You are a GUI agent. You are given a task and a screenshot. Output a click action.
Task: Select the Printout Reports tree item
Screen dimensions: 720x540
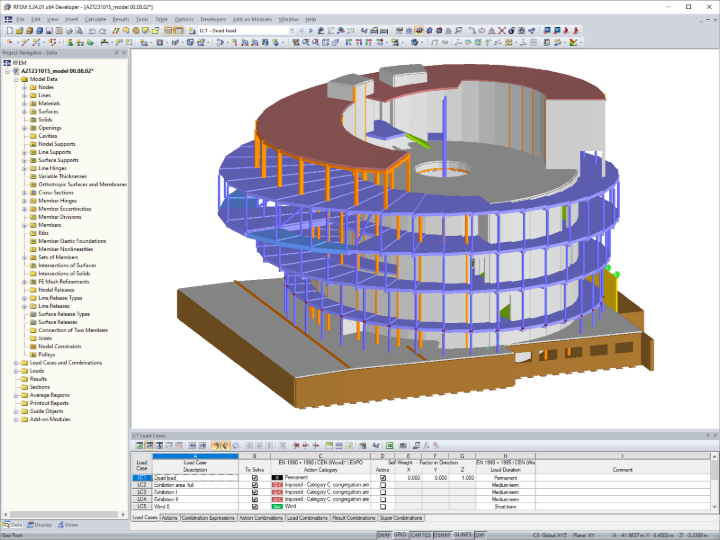49,403
